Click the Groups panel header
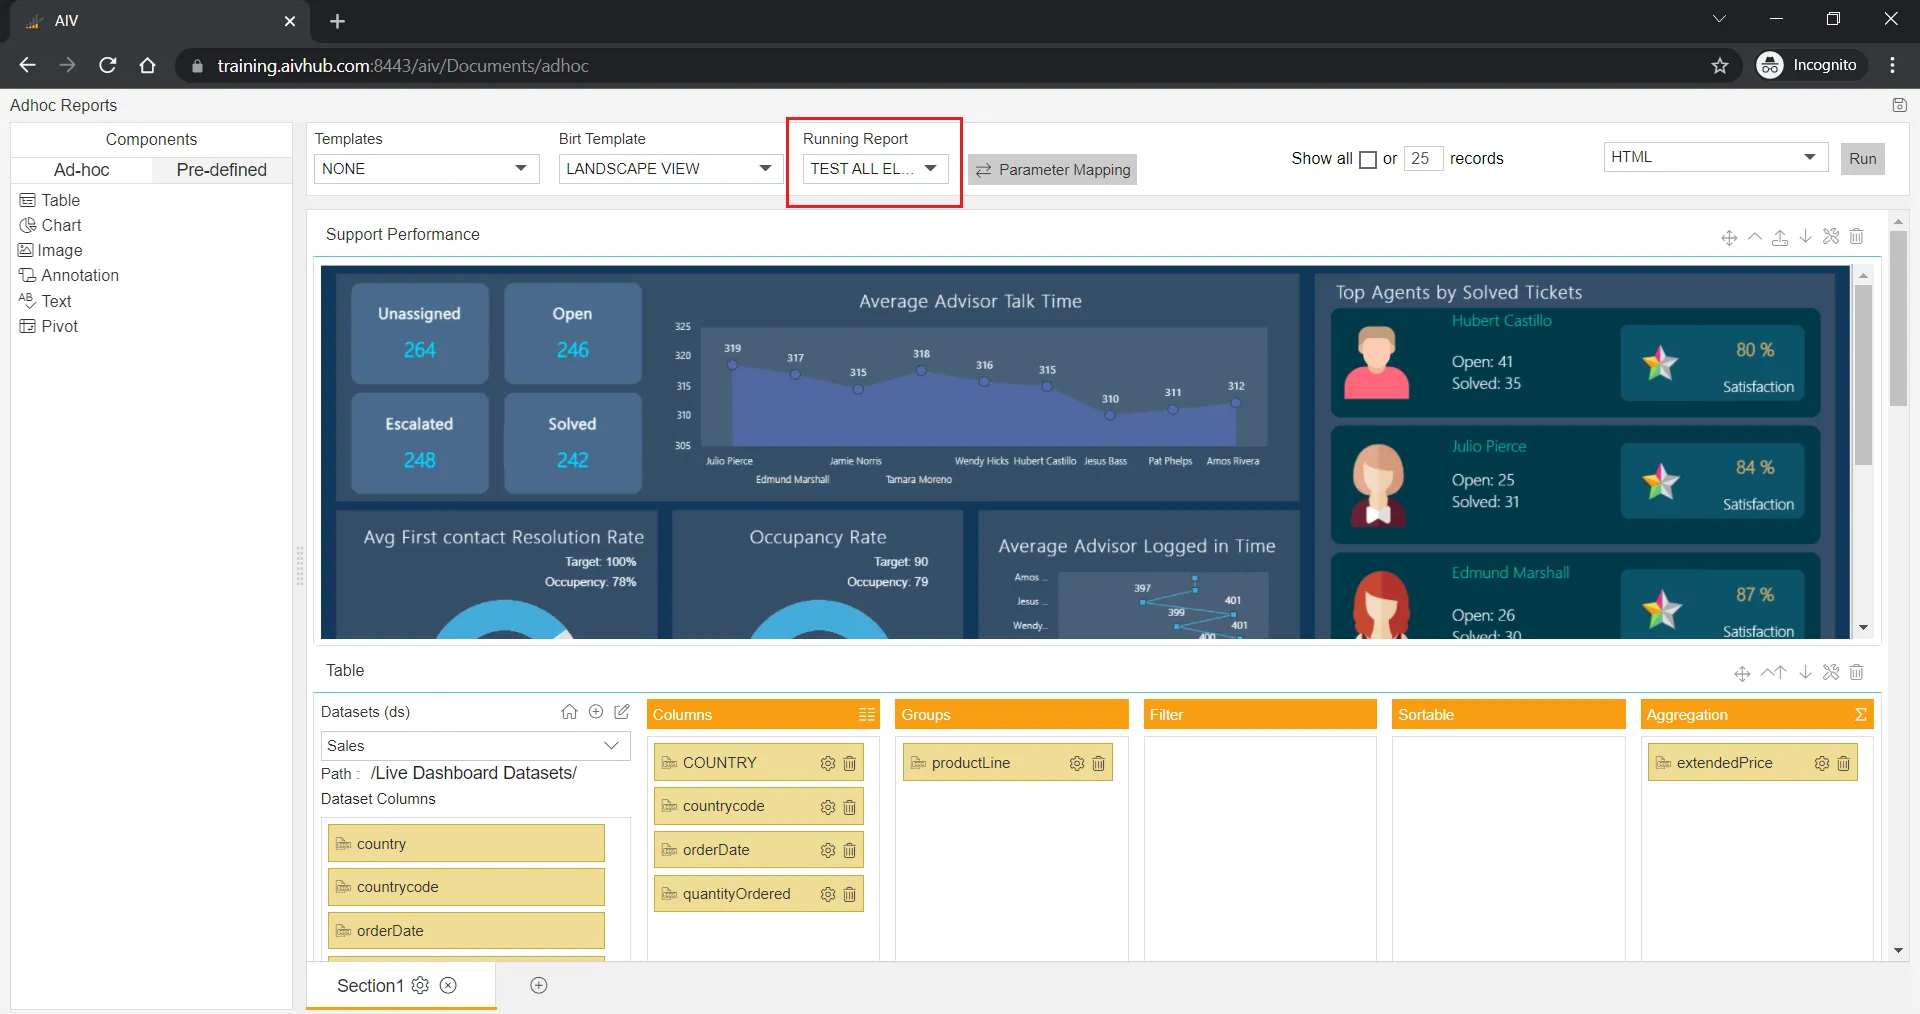1920x1014 pixels. (1011, 715)
